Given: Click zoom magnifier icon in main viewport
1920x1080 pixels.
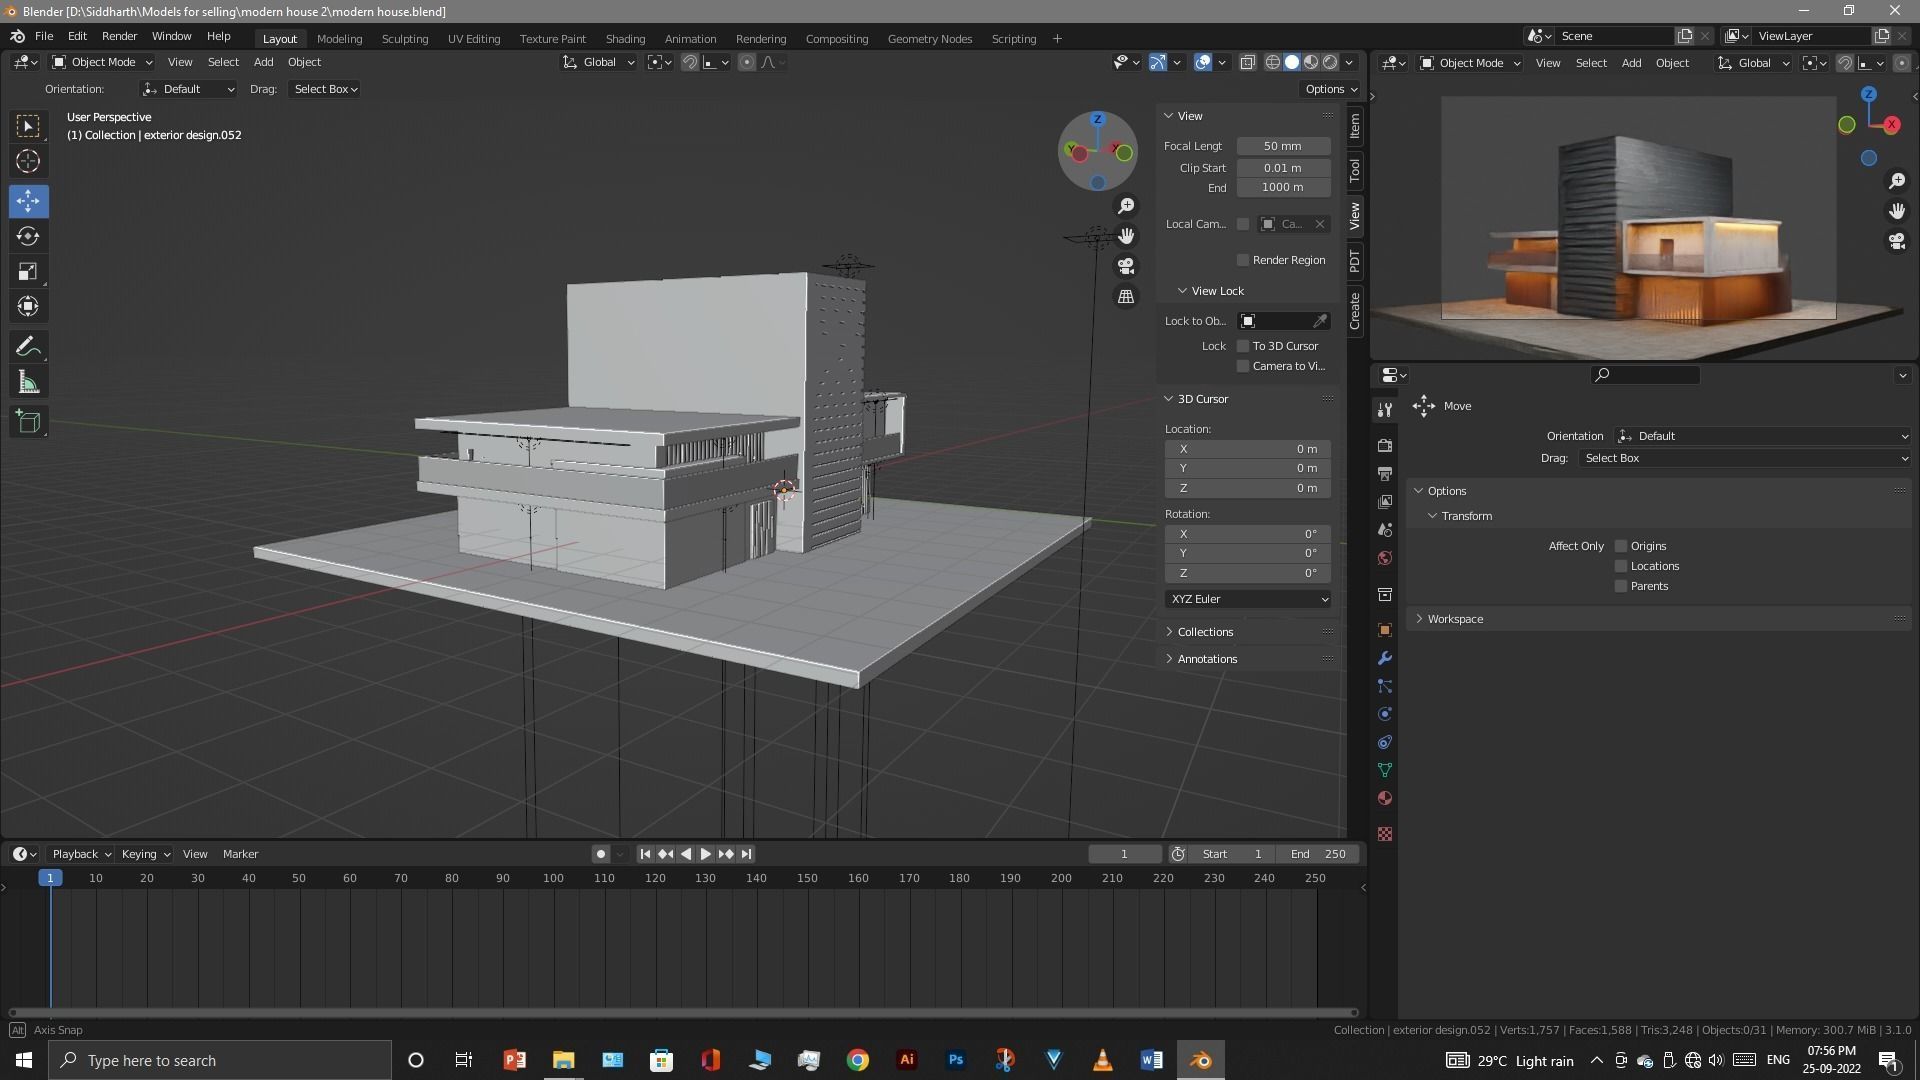Looking at the screenshot, I should [x=1126, y=205].
